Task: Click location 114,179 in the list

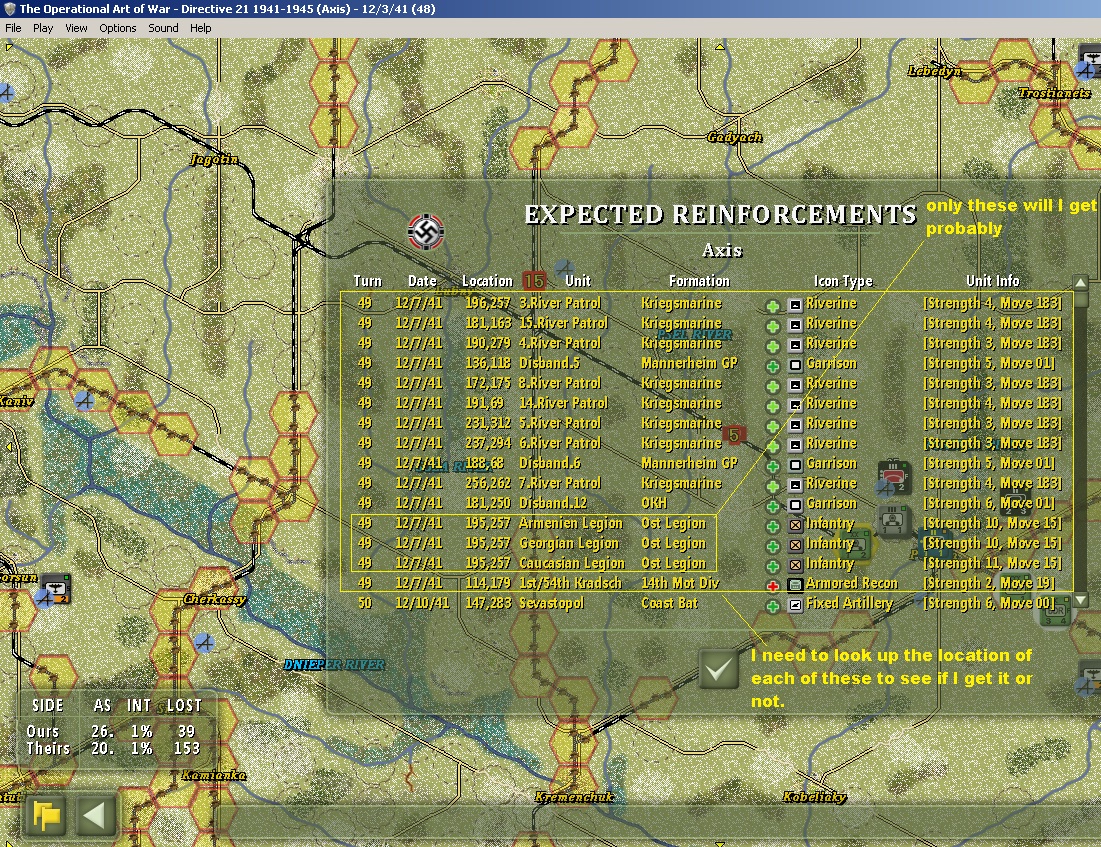Action: click(487, 583)
